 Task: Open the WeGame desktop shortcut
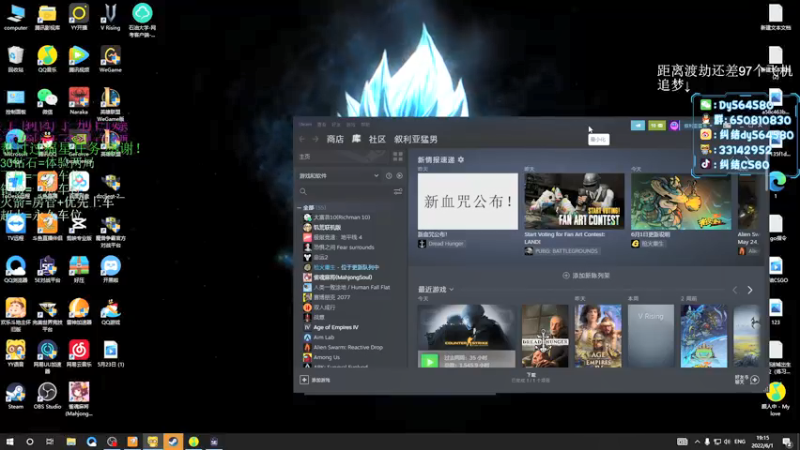coord(110,59)
